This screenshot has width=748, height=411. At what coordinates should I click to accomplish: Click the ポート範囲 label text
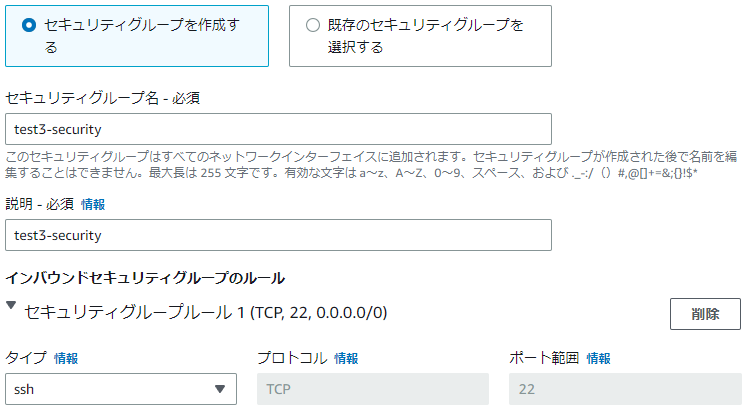542,358
